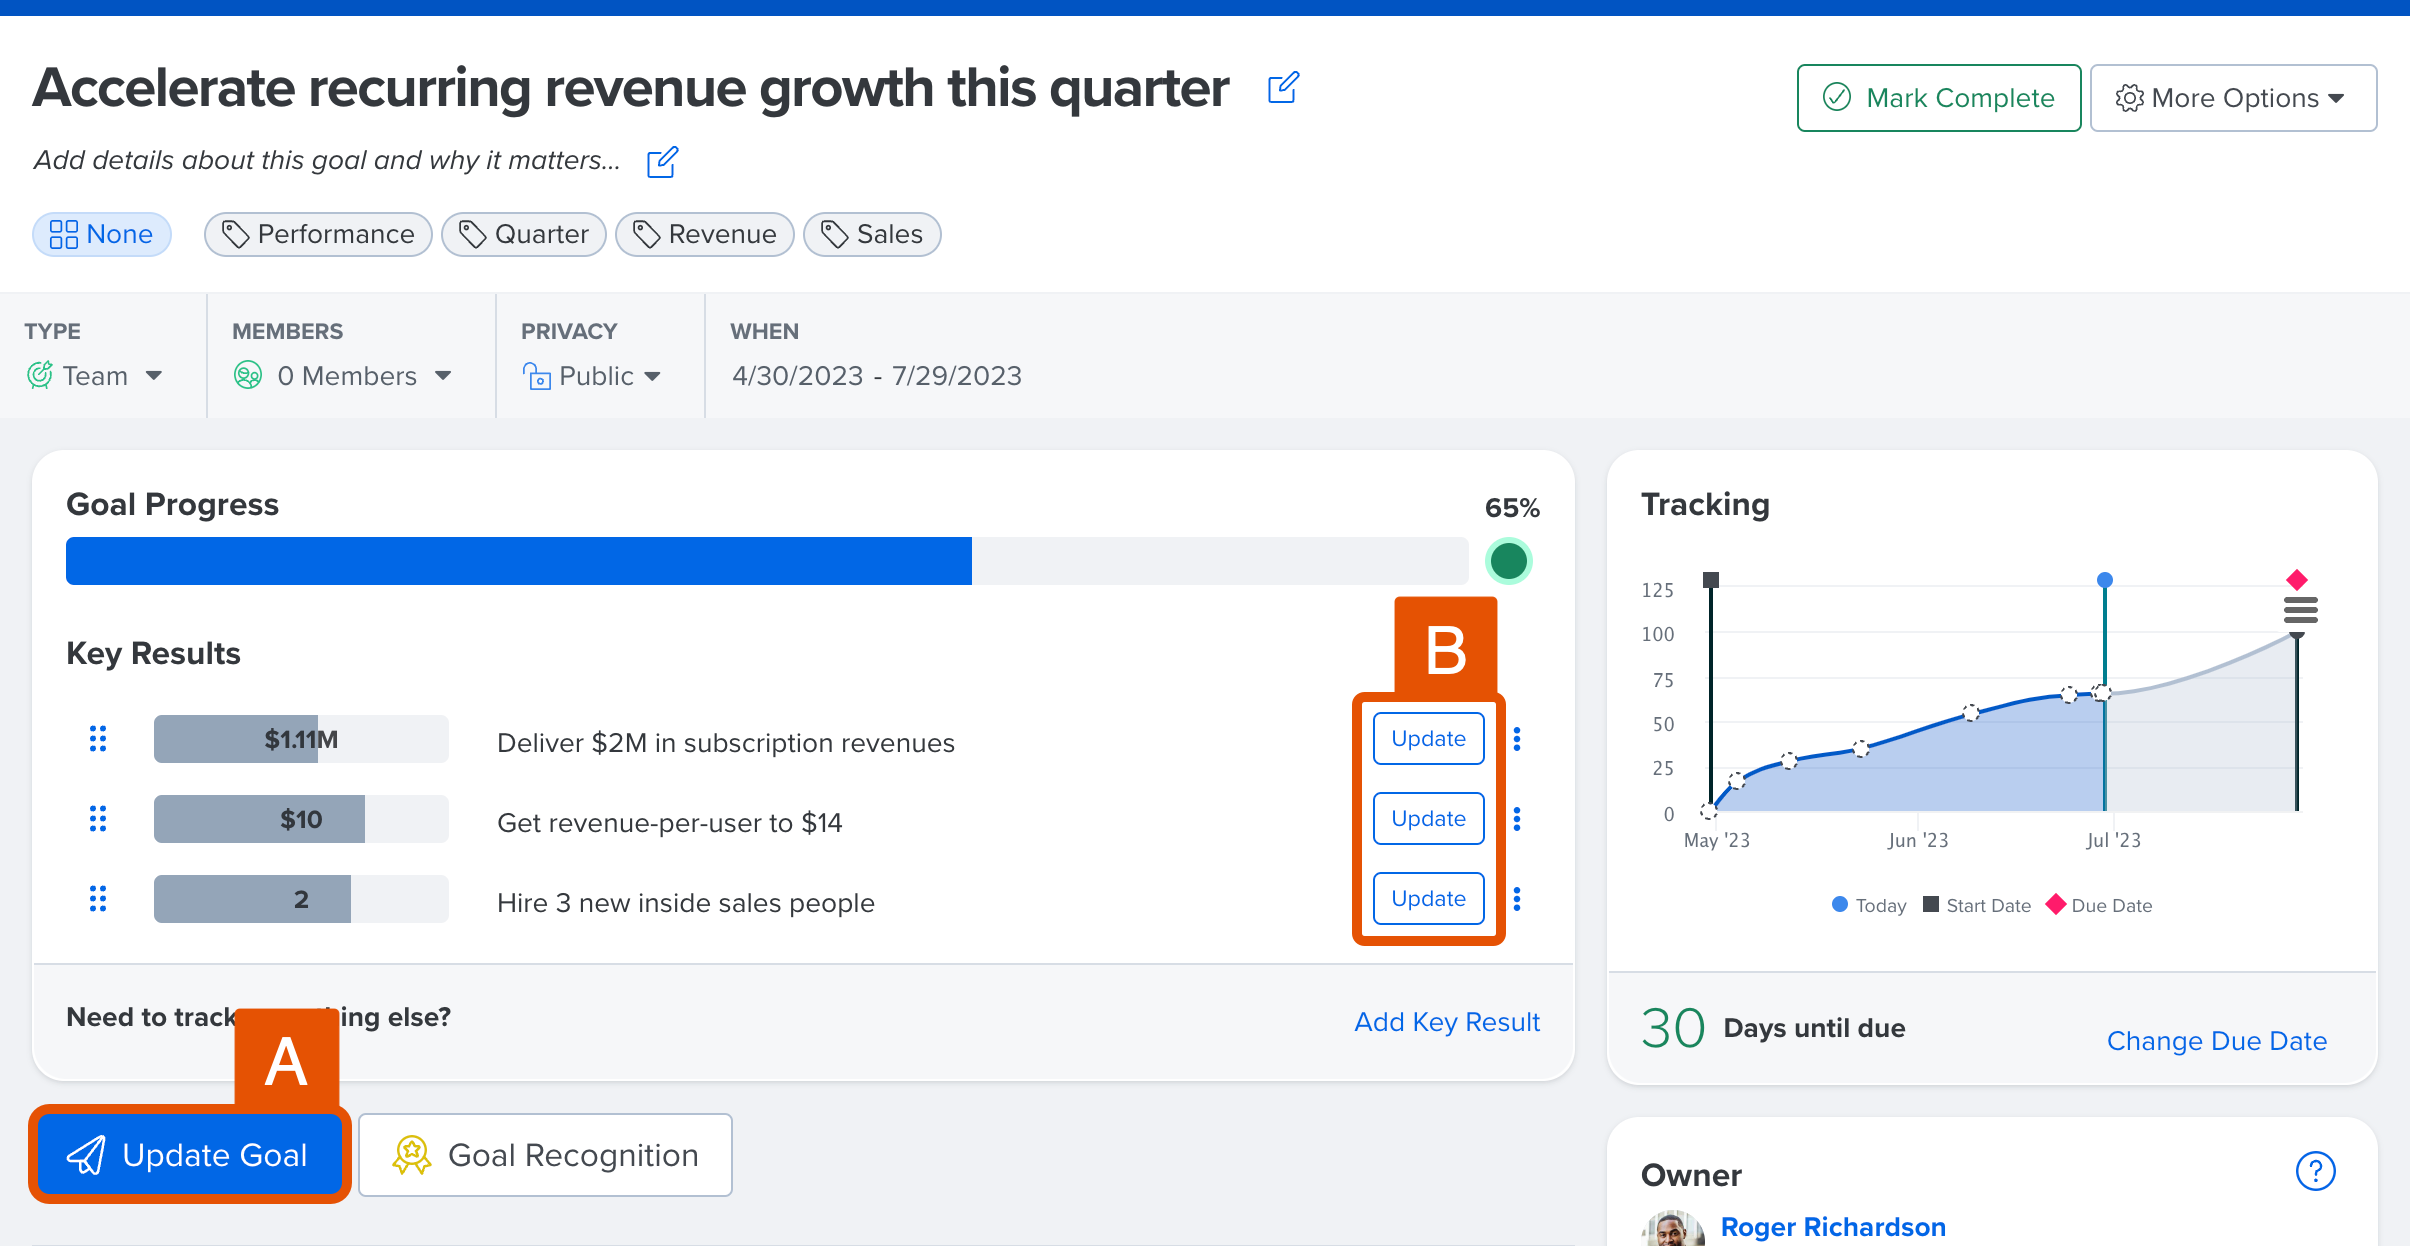Click the Goal Progress bar
The height and width of the screenshot is (1246, 2410).
[x=766, y=561]
